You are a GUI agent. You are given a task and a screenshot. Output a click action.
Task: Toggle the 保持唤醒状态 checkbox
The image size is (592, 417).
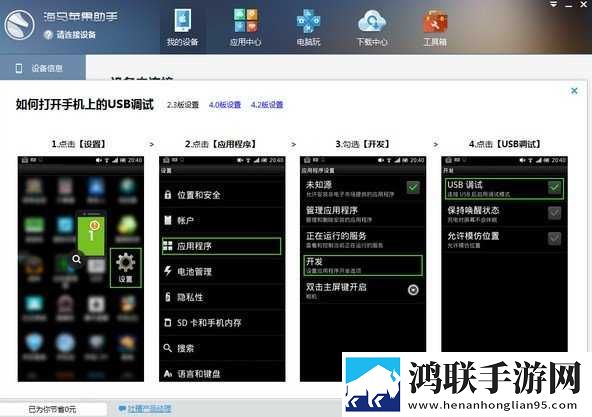pyautogui.click(x=554, y=213)
